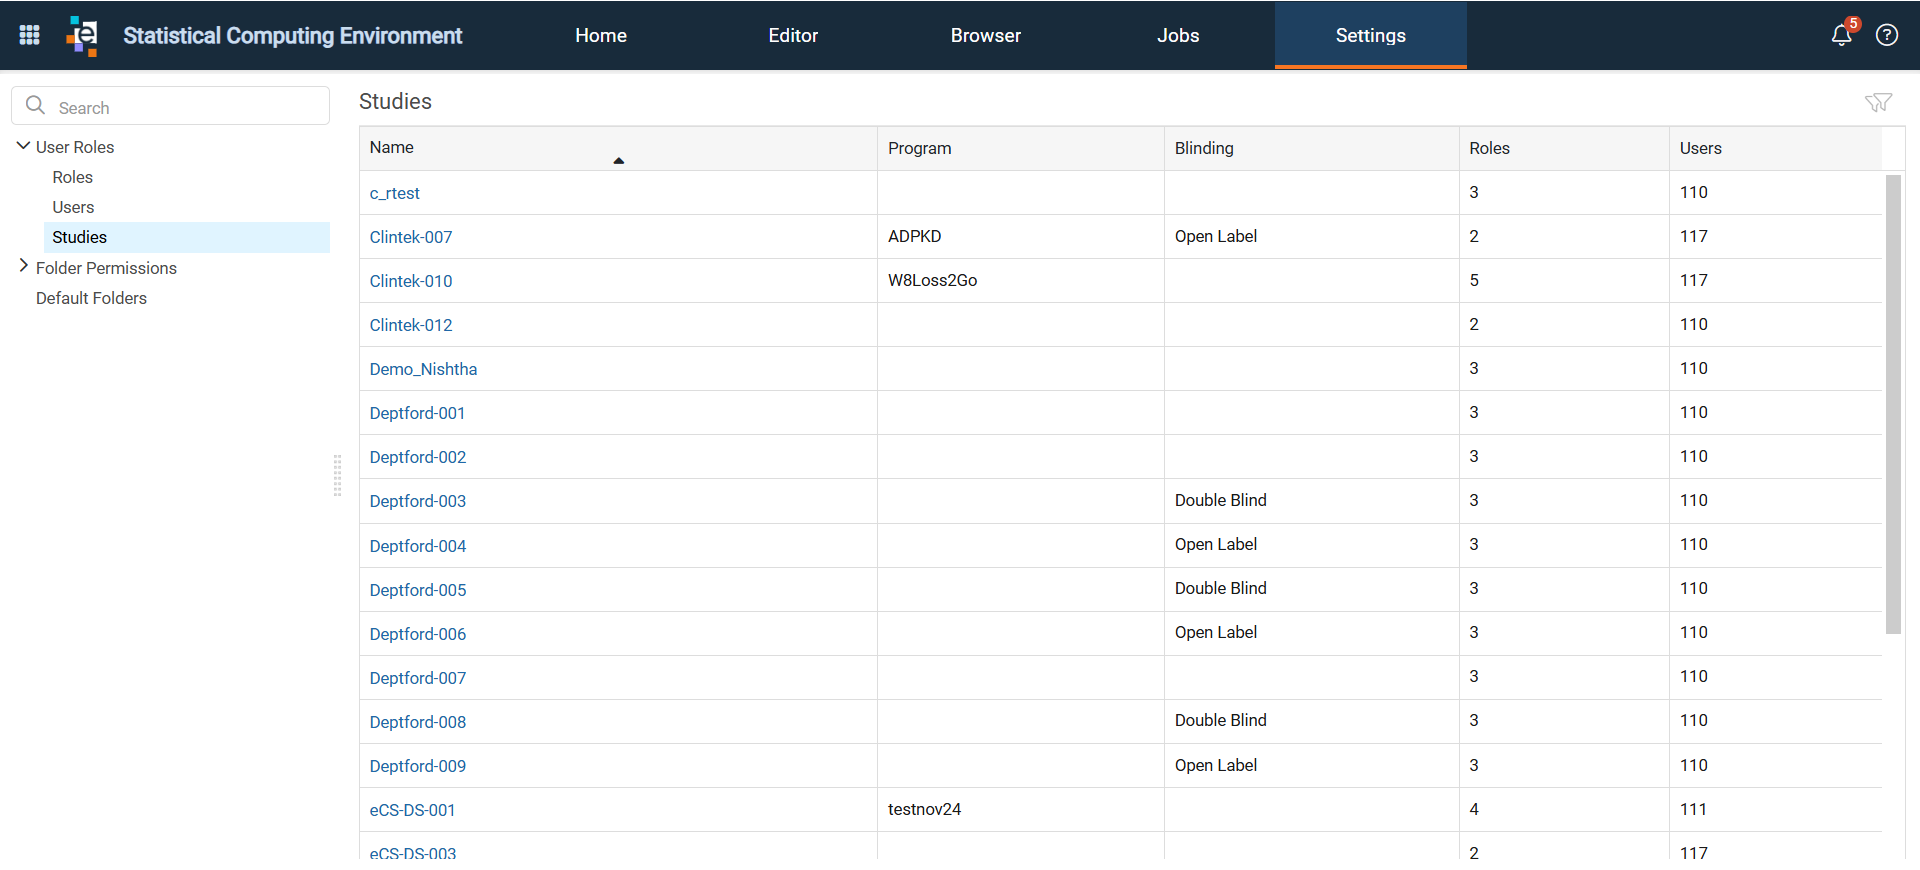
Task: Open the Deptford-004 study link
Action: point(418,546)
